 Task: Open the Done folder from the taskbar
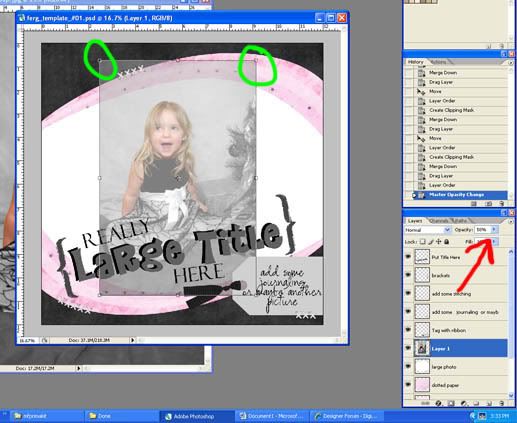point(121,416)
